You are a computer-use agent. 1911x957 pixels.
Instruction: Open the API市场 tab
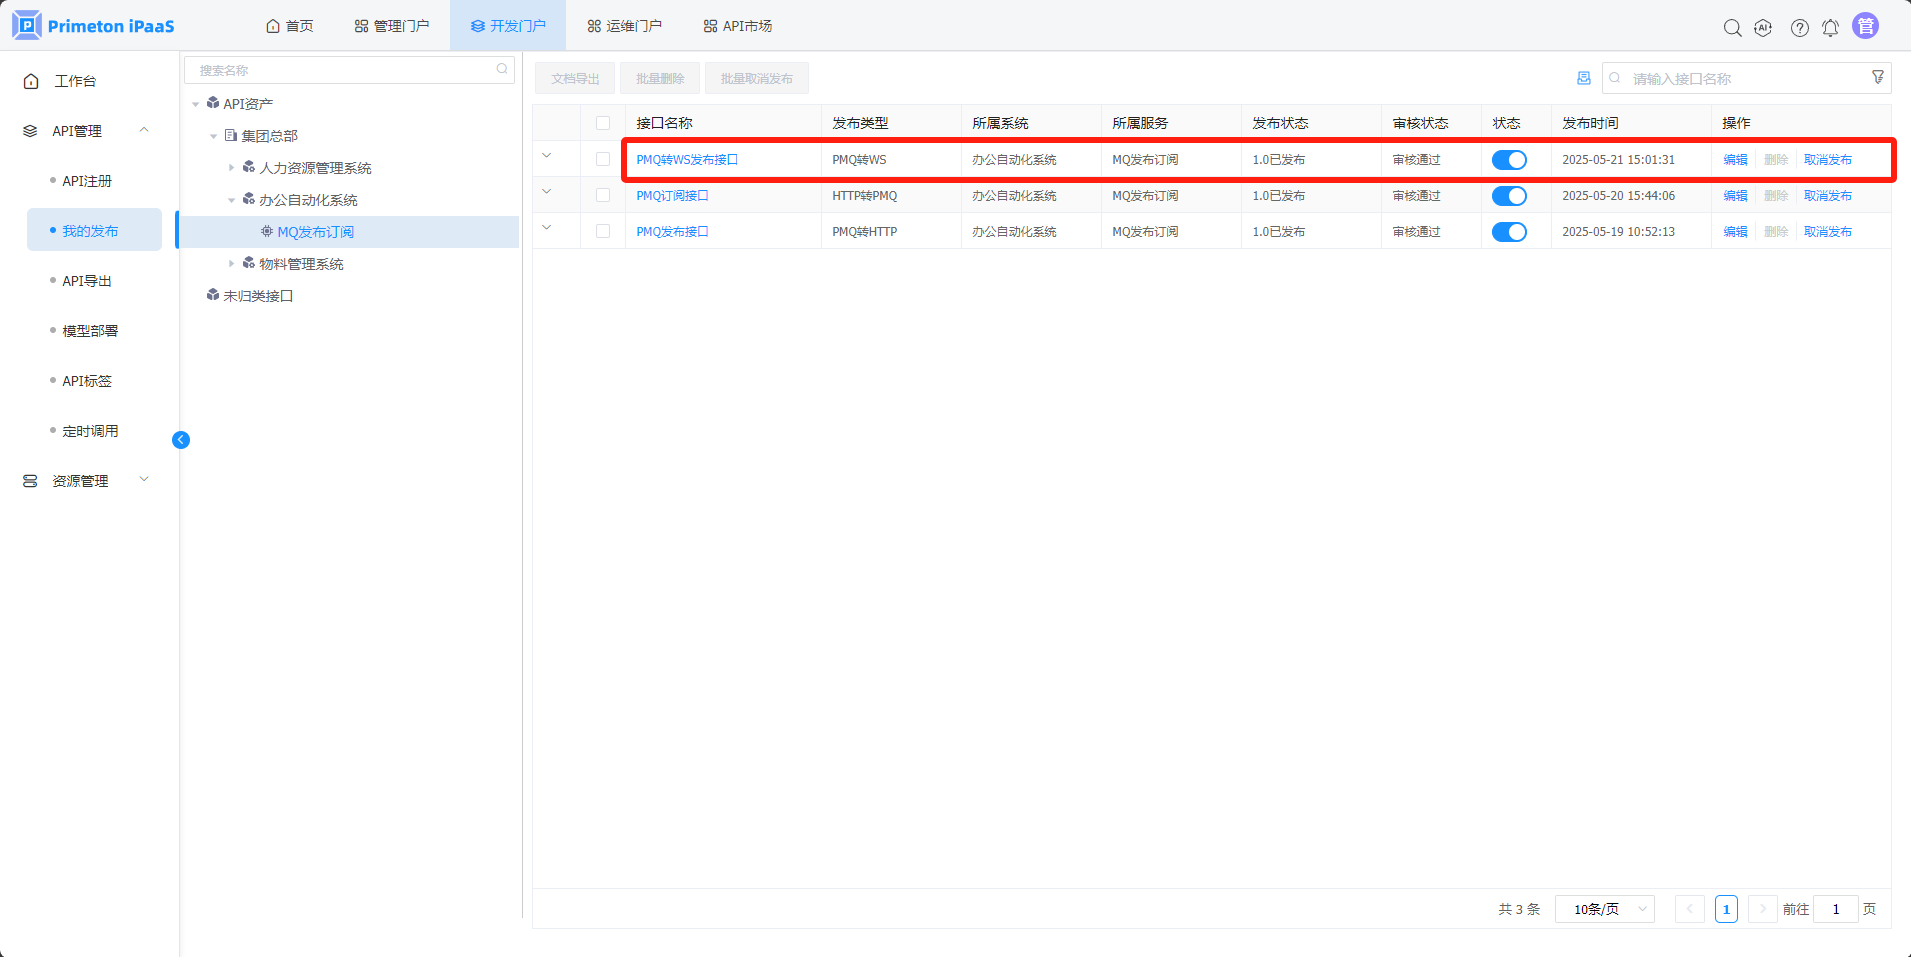click(738, 26)
